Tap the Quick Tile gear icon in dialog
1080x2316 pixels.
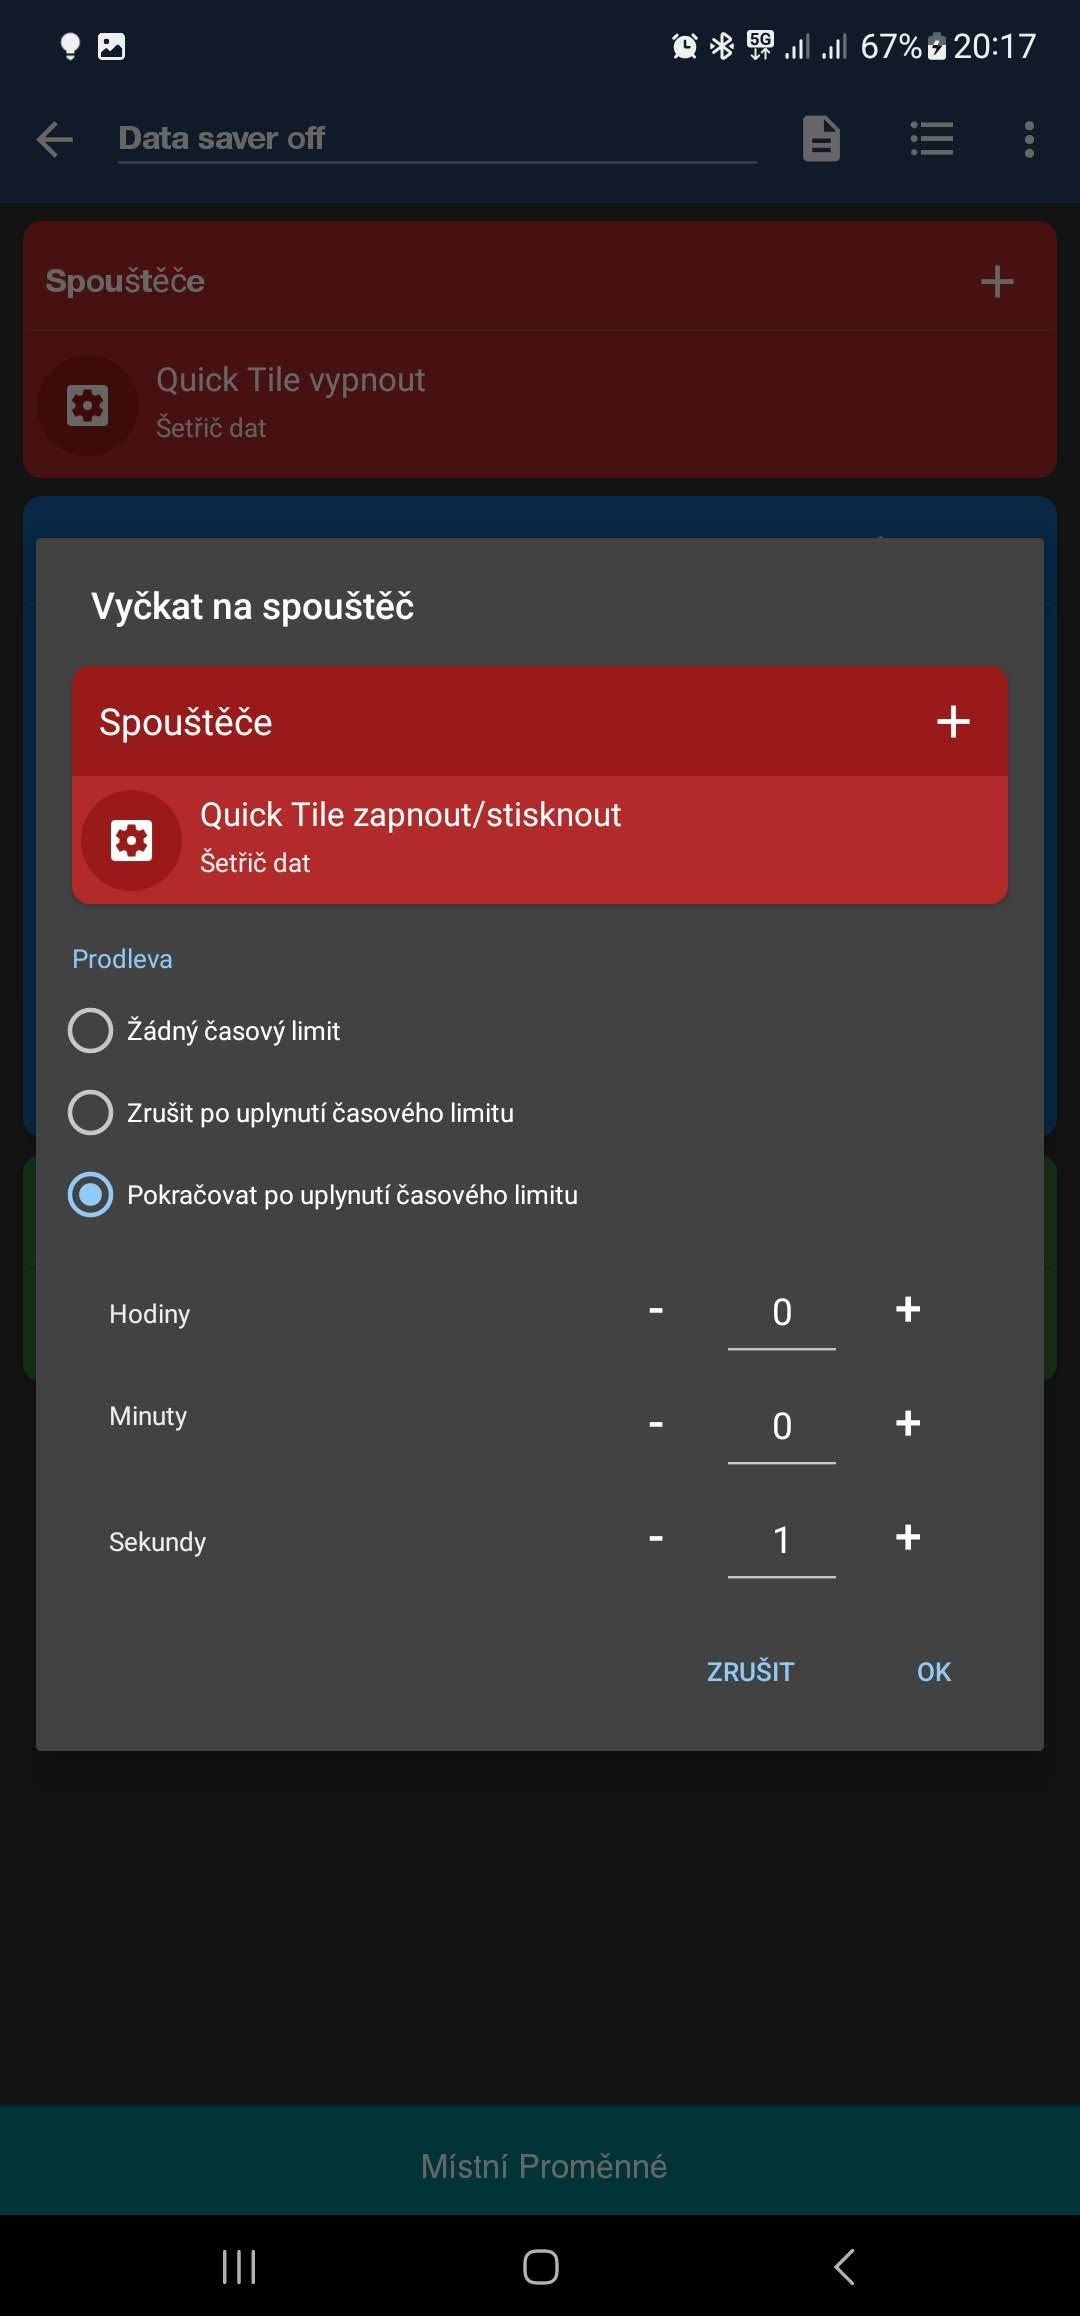[x=132, y=840]
